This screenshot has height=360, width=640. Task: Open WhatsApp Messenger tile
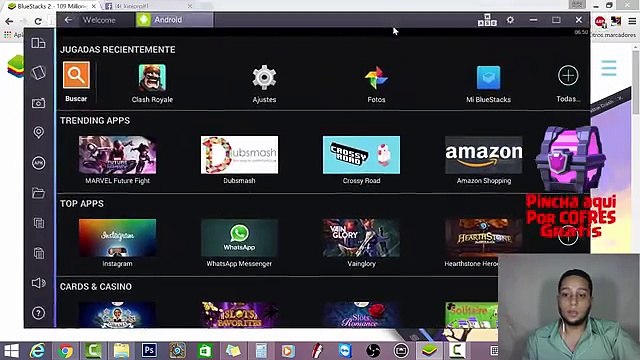[239, 238]
